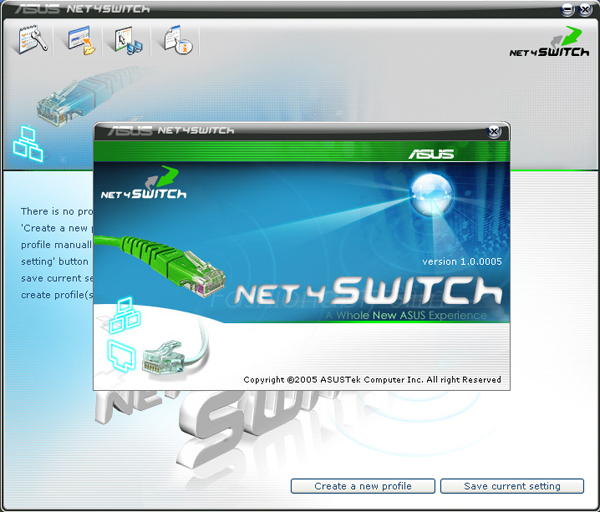This screenshot has height=512, width=600.
Task: Minimize the main Net4Switch window
Action: [567, 10]
